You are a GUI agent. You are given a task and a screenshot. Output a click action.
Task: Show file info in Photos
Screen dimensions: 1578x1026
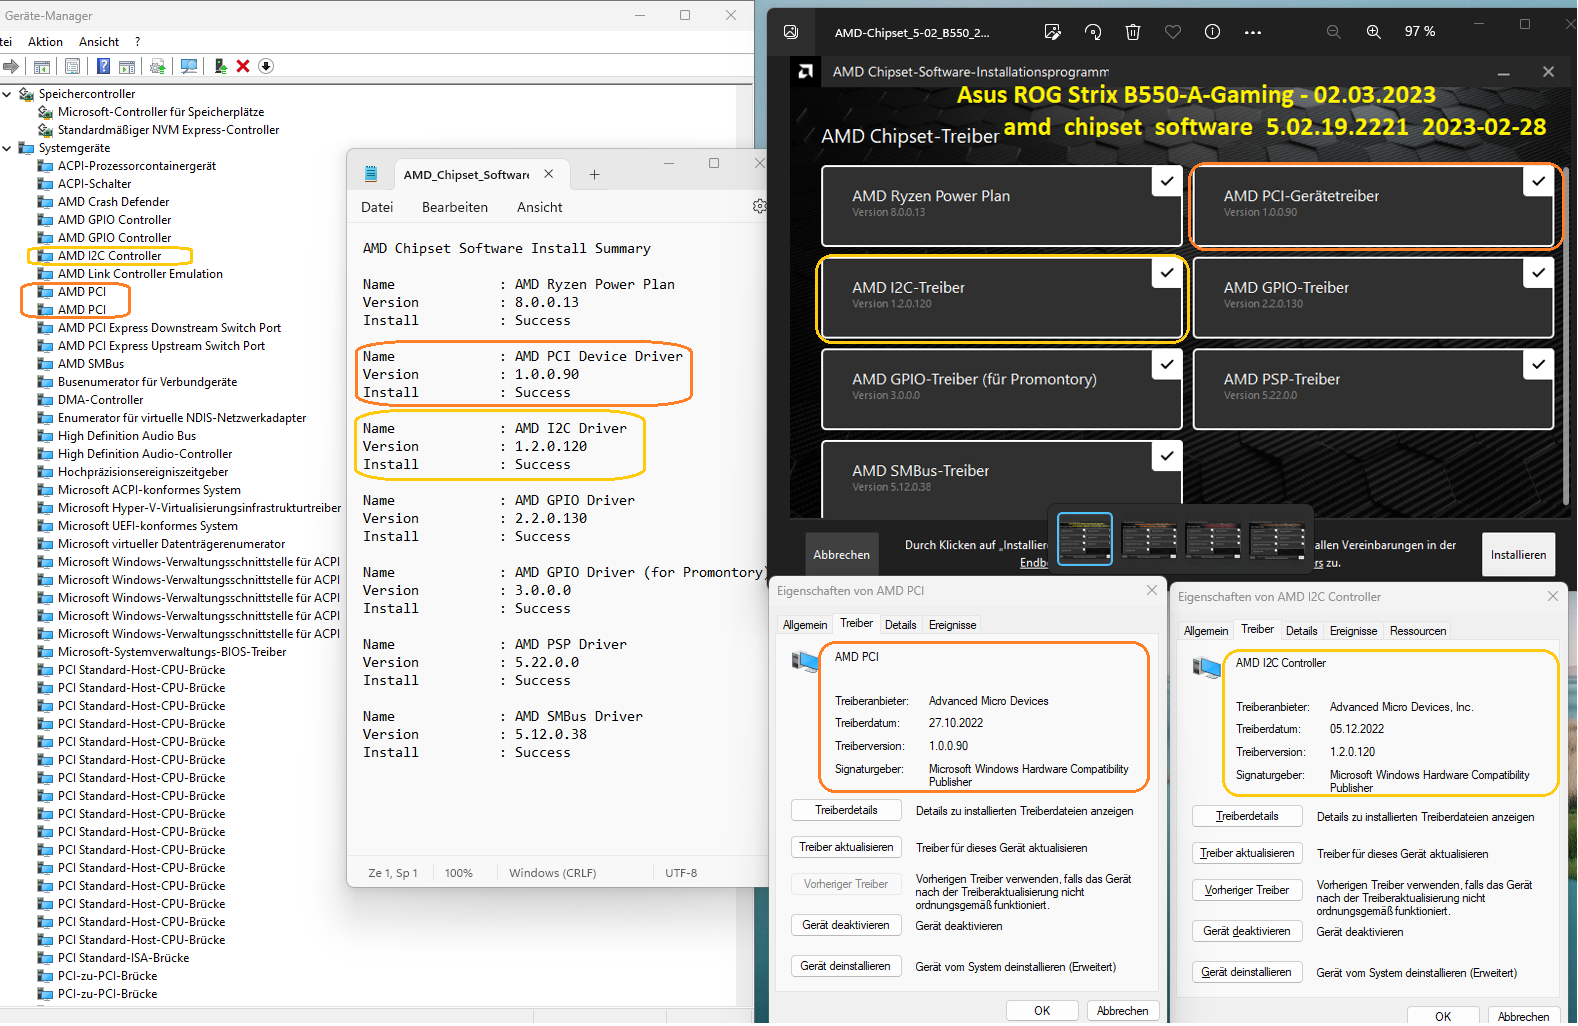click(1212, 32)
